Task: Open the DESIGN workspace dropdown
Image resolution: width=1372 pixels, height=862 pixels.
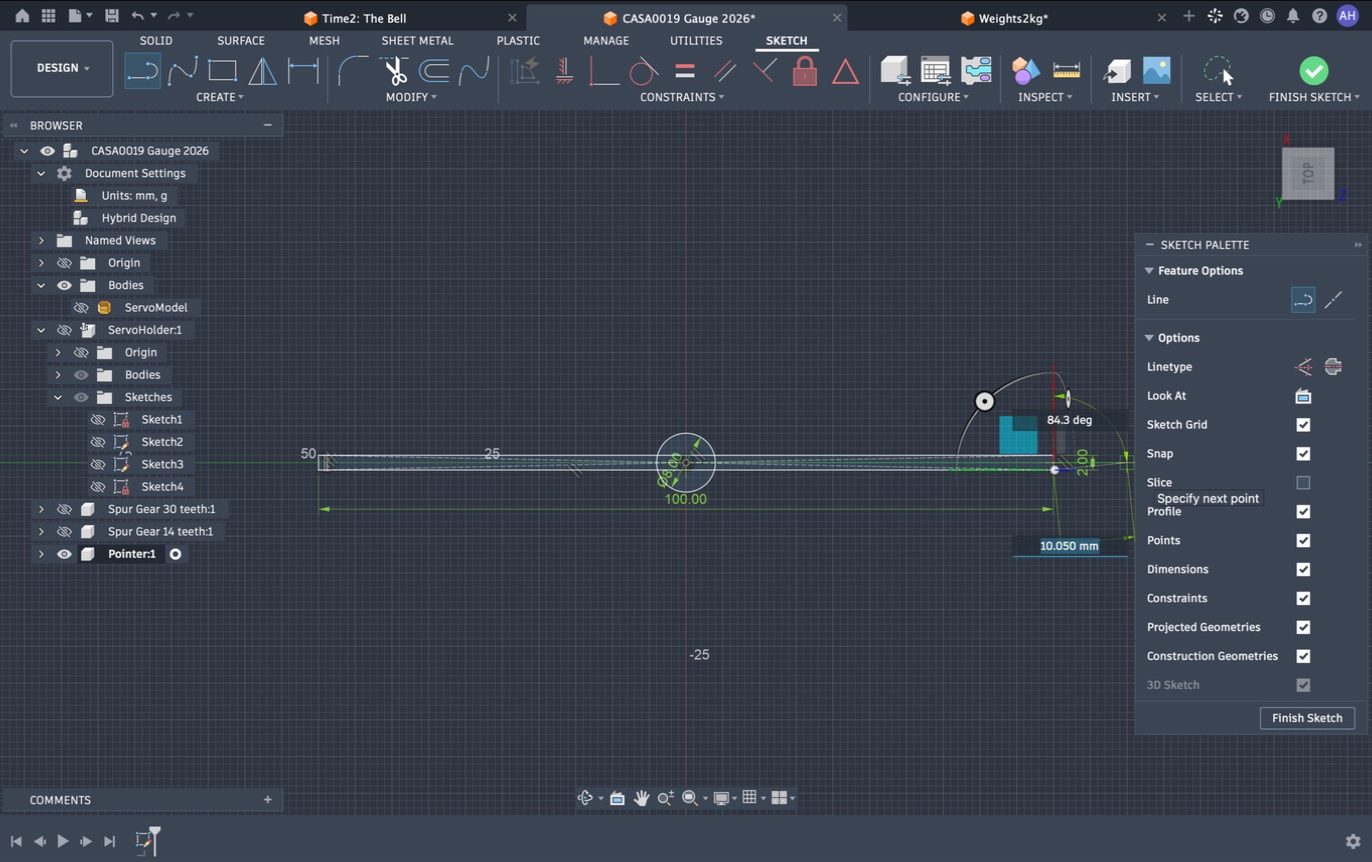Action: pyautogui.click(x=62, y=68)
